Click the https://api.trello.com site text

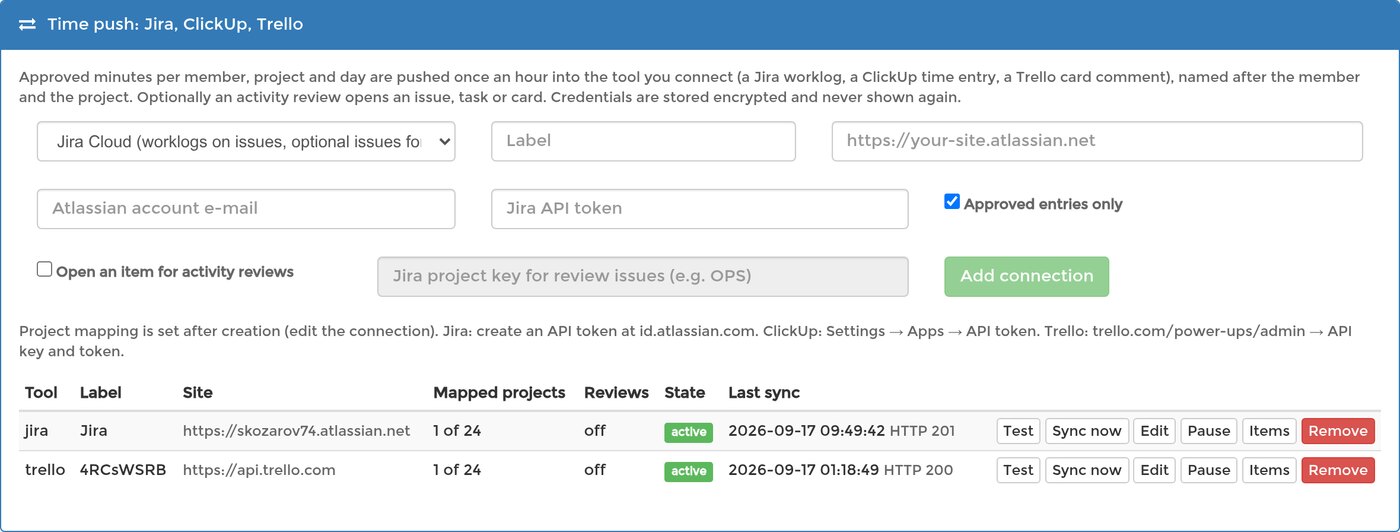point(259,470)
